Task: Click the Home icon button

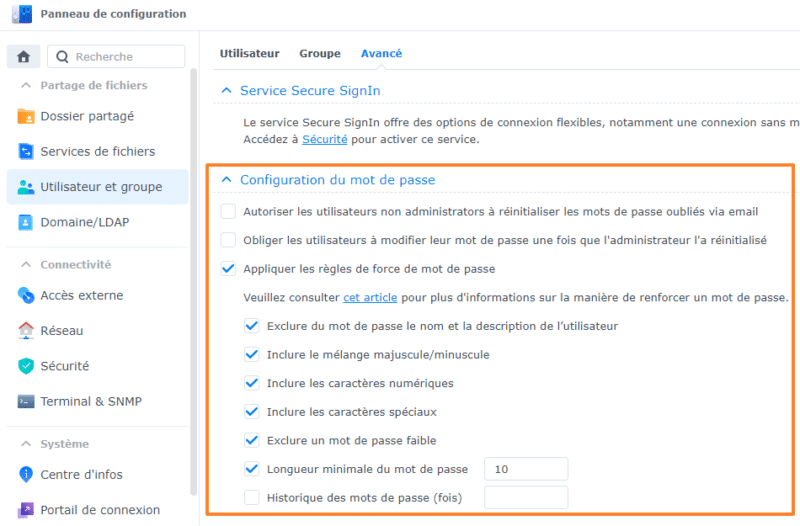Action: (x=24, y=57)
